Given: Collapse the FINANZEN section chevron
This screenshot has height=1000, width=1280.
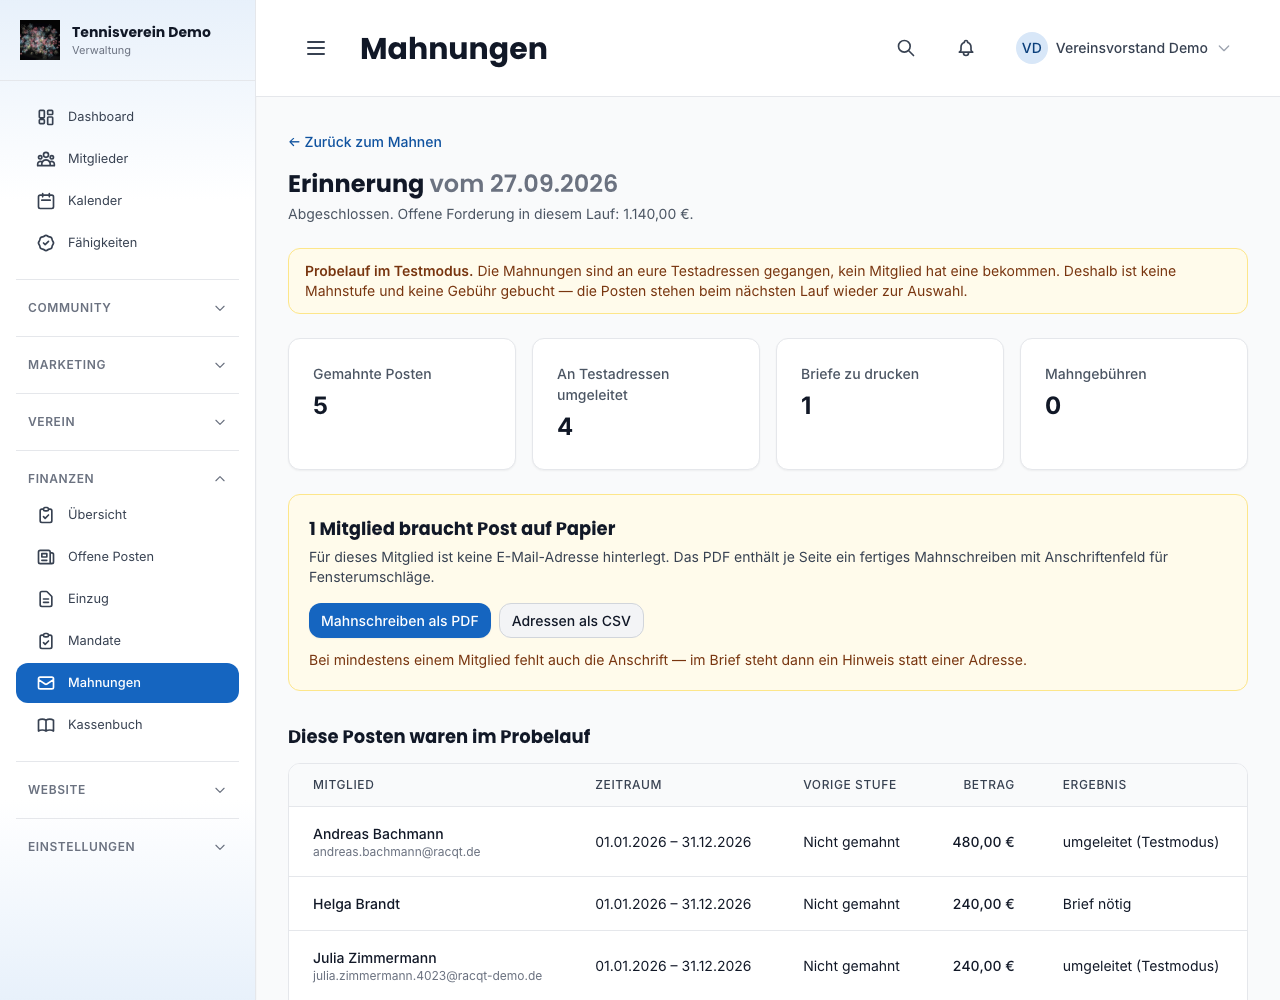Looking at the screenshot, I should coord(220,479).
